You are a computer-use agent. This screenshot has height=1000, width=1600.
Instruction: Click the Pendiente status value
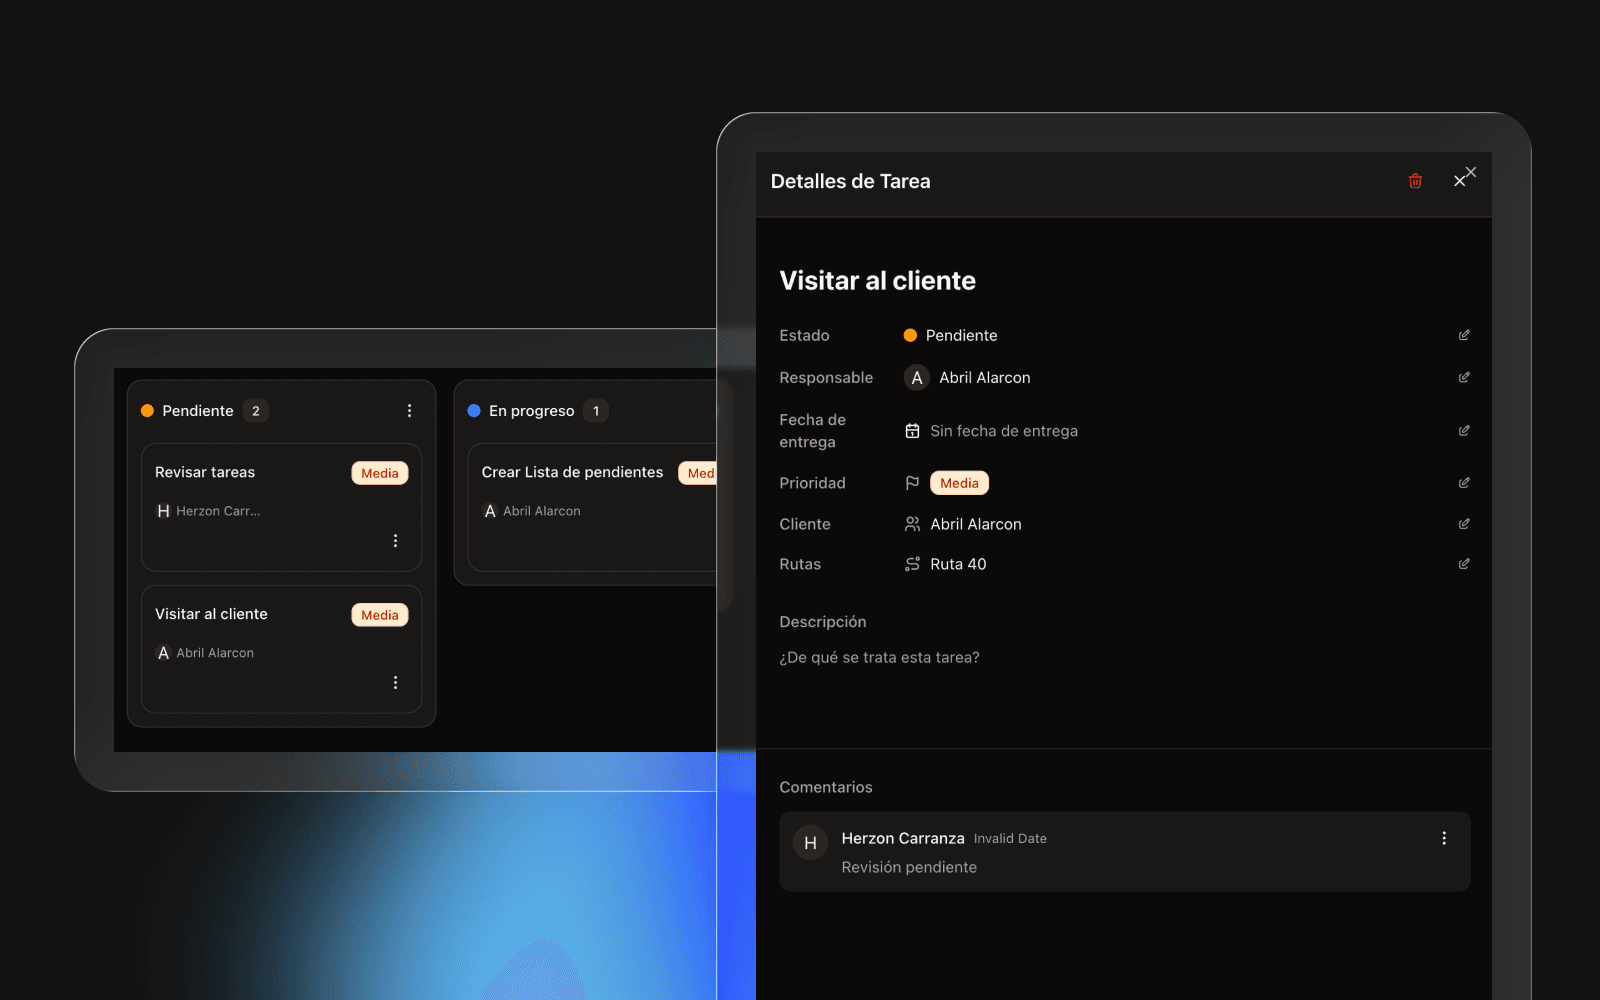961,335
